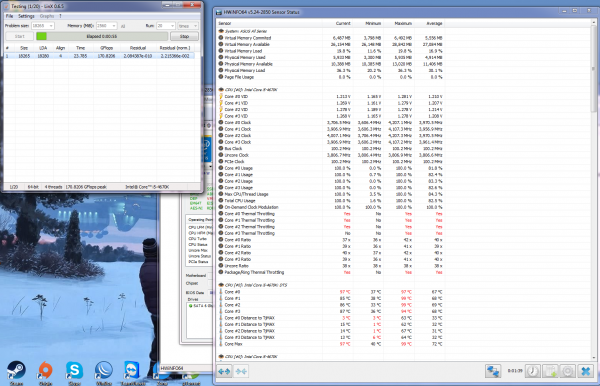Click the LinX Stop button

pyautogui.click(x=184, y=36)
